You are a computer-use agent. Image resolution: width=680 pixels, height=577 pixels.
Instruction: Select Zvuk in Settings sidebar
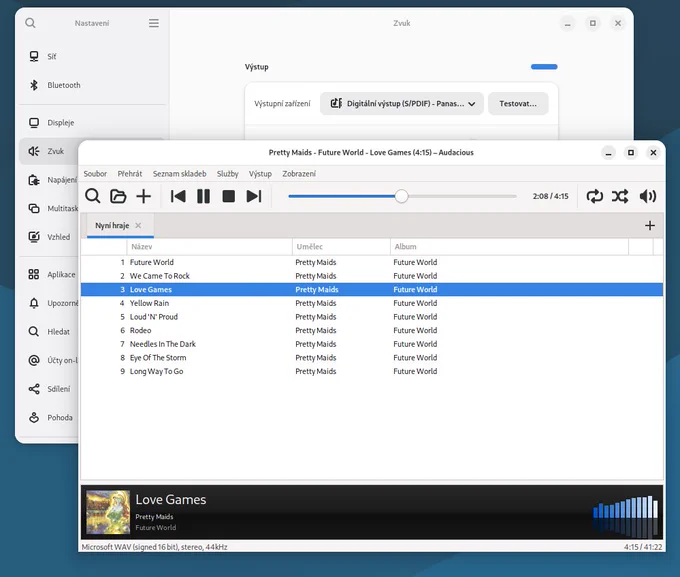click(49, 151)
